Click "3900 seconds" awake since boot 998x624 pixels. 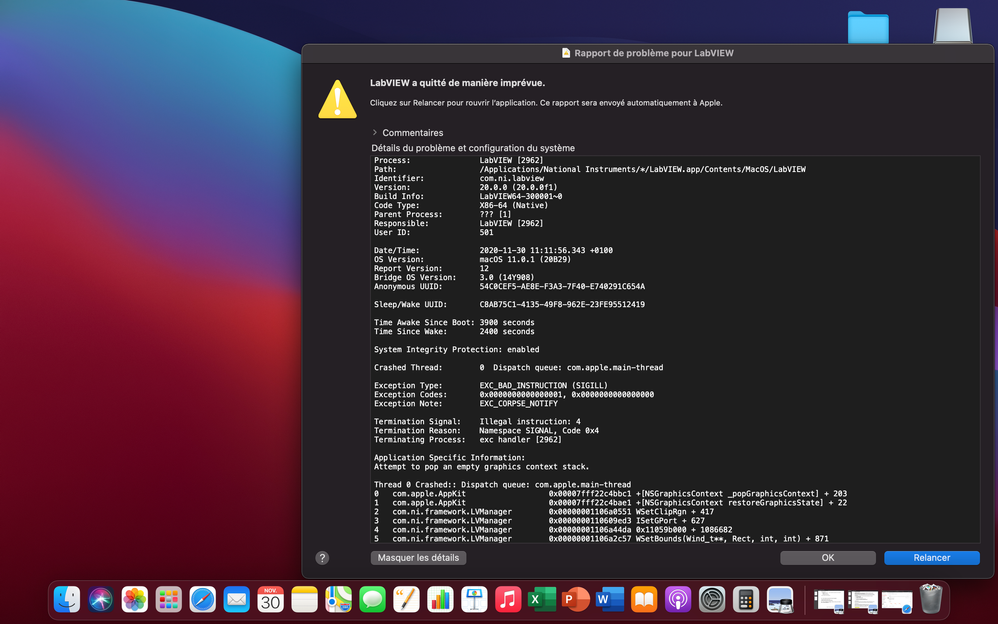(x=507, y=322)
